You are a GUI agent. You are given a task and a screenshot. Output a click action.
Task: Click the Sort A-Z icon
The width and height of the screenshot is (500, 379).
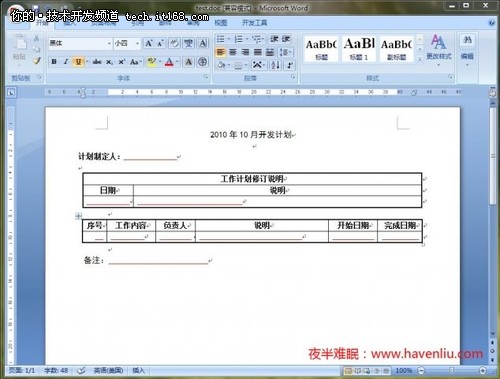tap(275, 65)
